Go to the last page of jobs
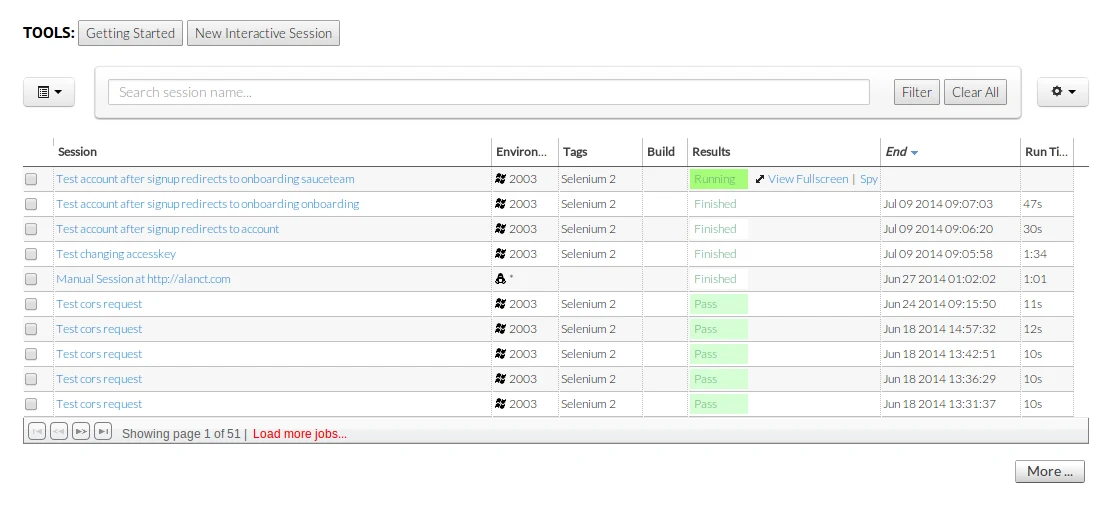Screen dimensions: 1113x519 (103, 431)
